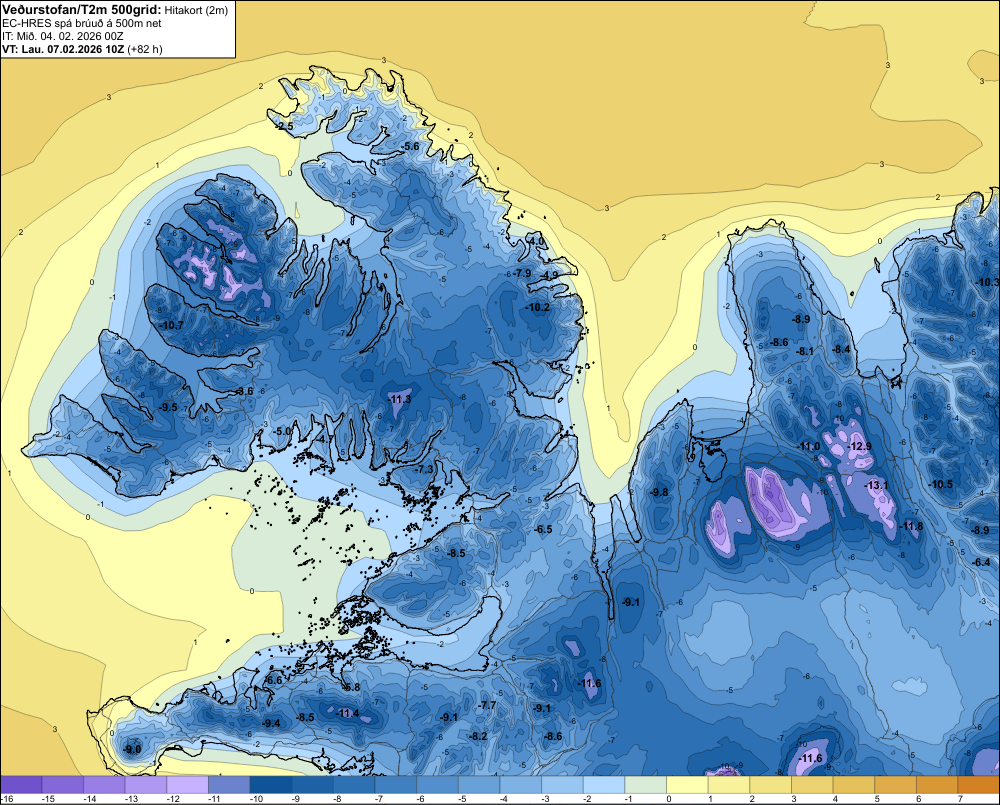Click the pale yellow swatch between 0 and 1
The height and width of the screenshot is (805, 1000).
(x=687, y=784)
